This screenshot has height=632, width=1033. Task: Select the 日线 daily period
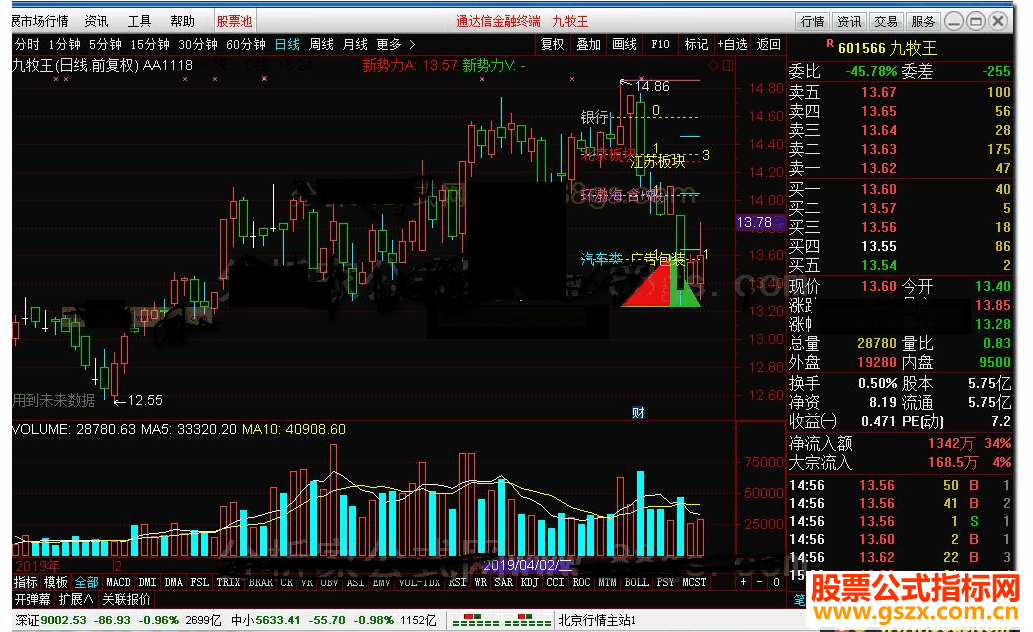tap(287, 44)
